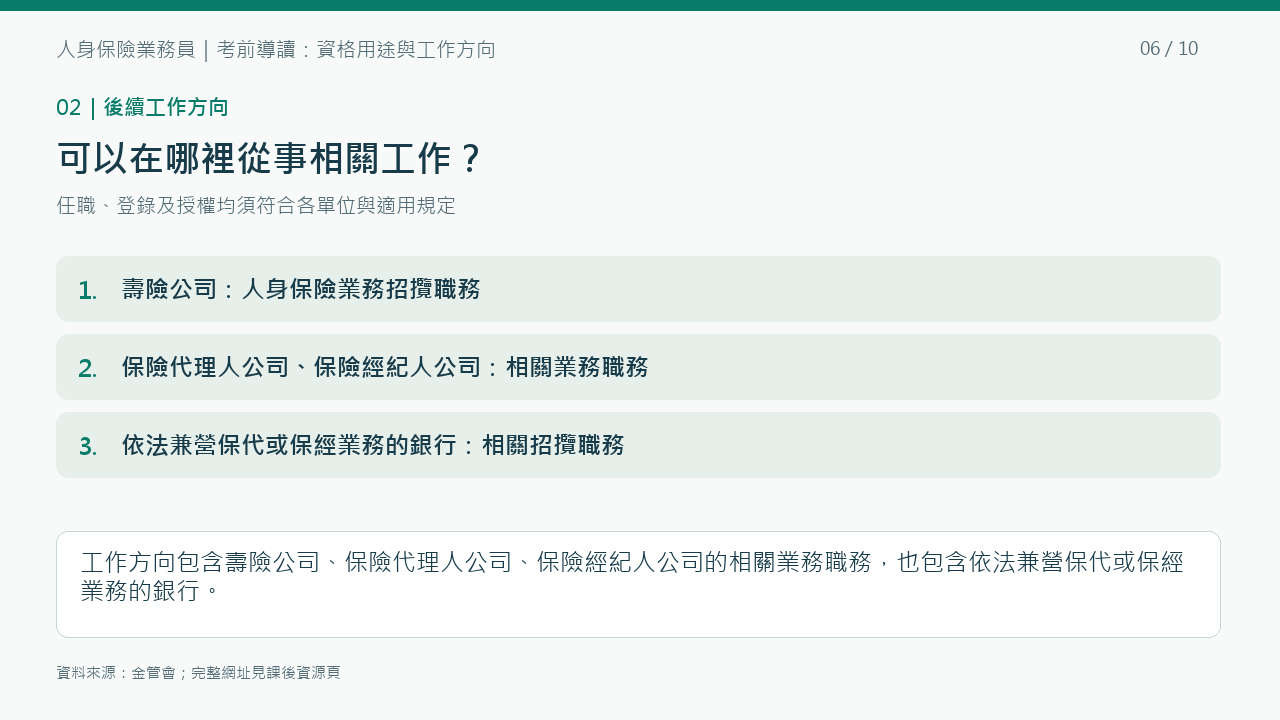This screenshot has height=720, width=1280.
Task: Select list item 依法兼營保代或保經業務的銀行
Action: [638, 445]
